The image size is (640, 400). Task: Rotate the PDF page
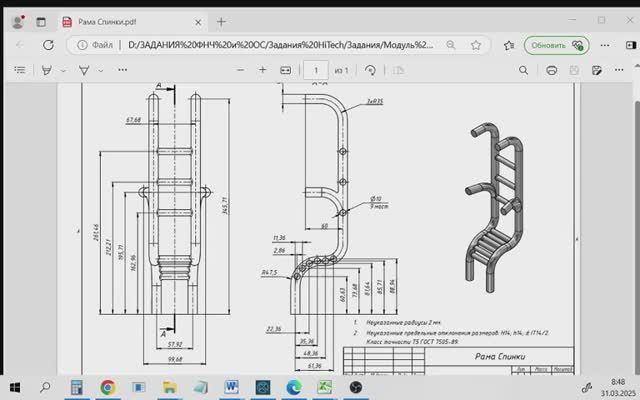pos(370,70)
